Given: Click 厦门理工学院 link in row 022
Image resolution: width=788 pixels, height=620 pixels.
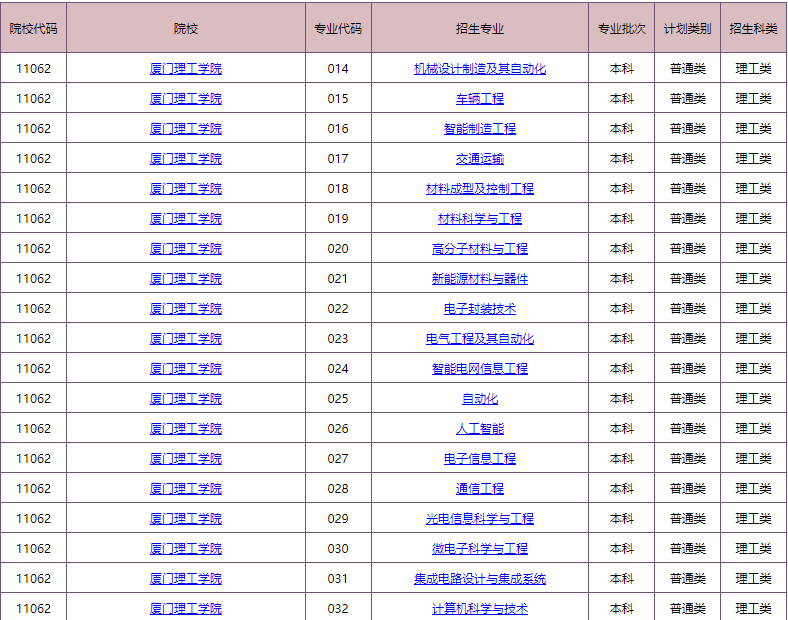Looking at the screenshot, I should pyautogui.click(x=185, y=309).
